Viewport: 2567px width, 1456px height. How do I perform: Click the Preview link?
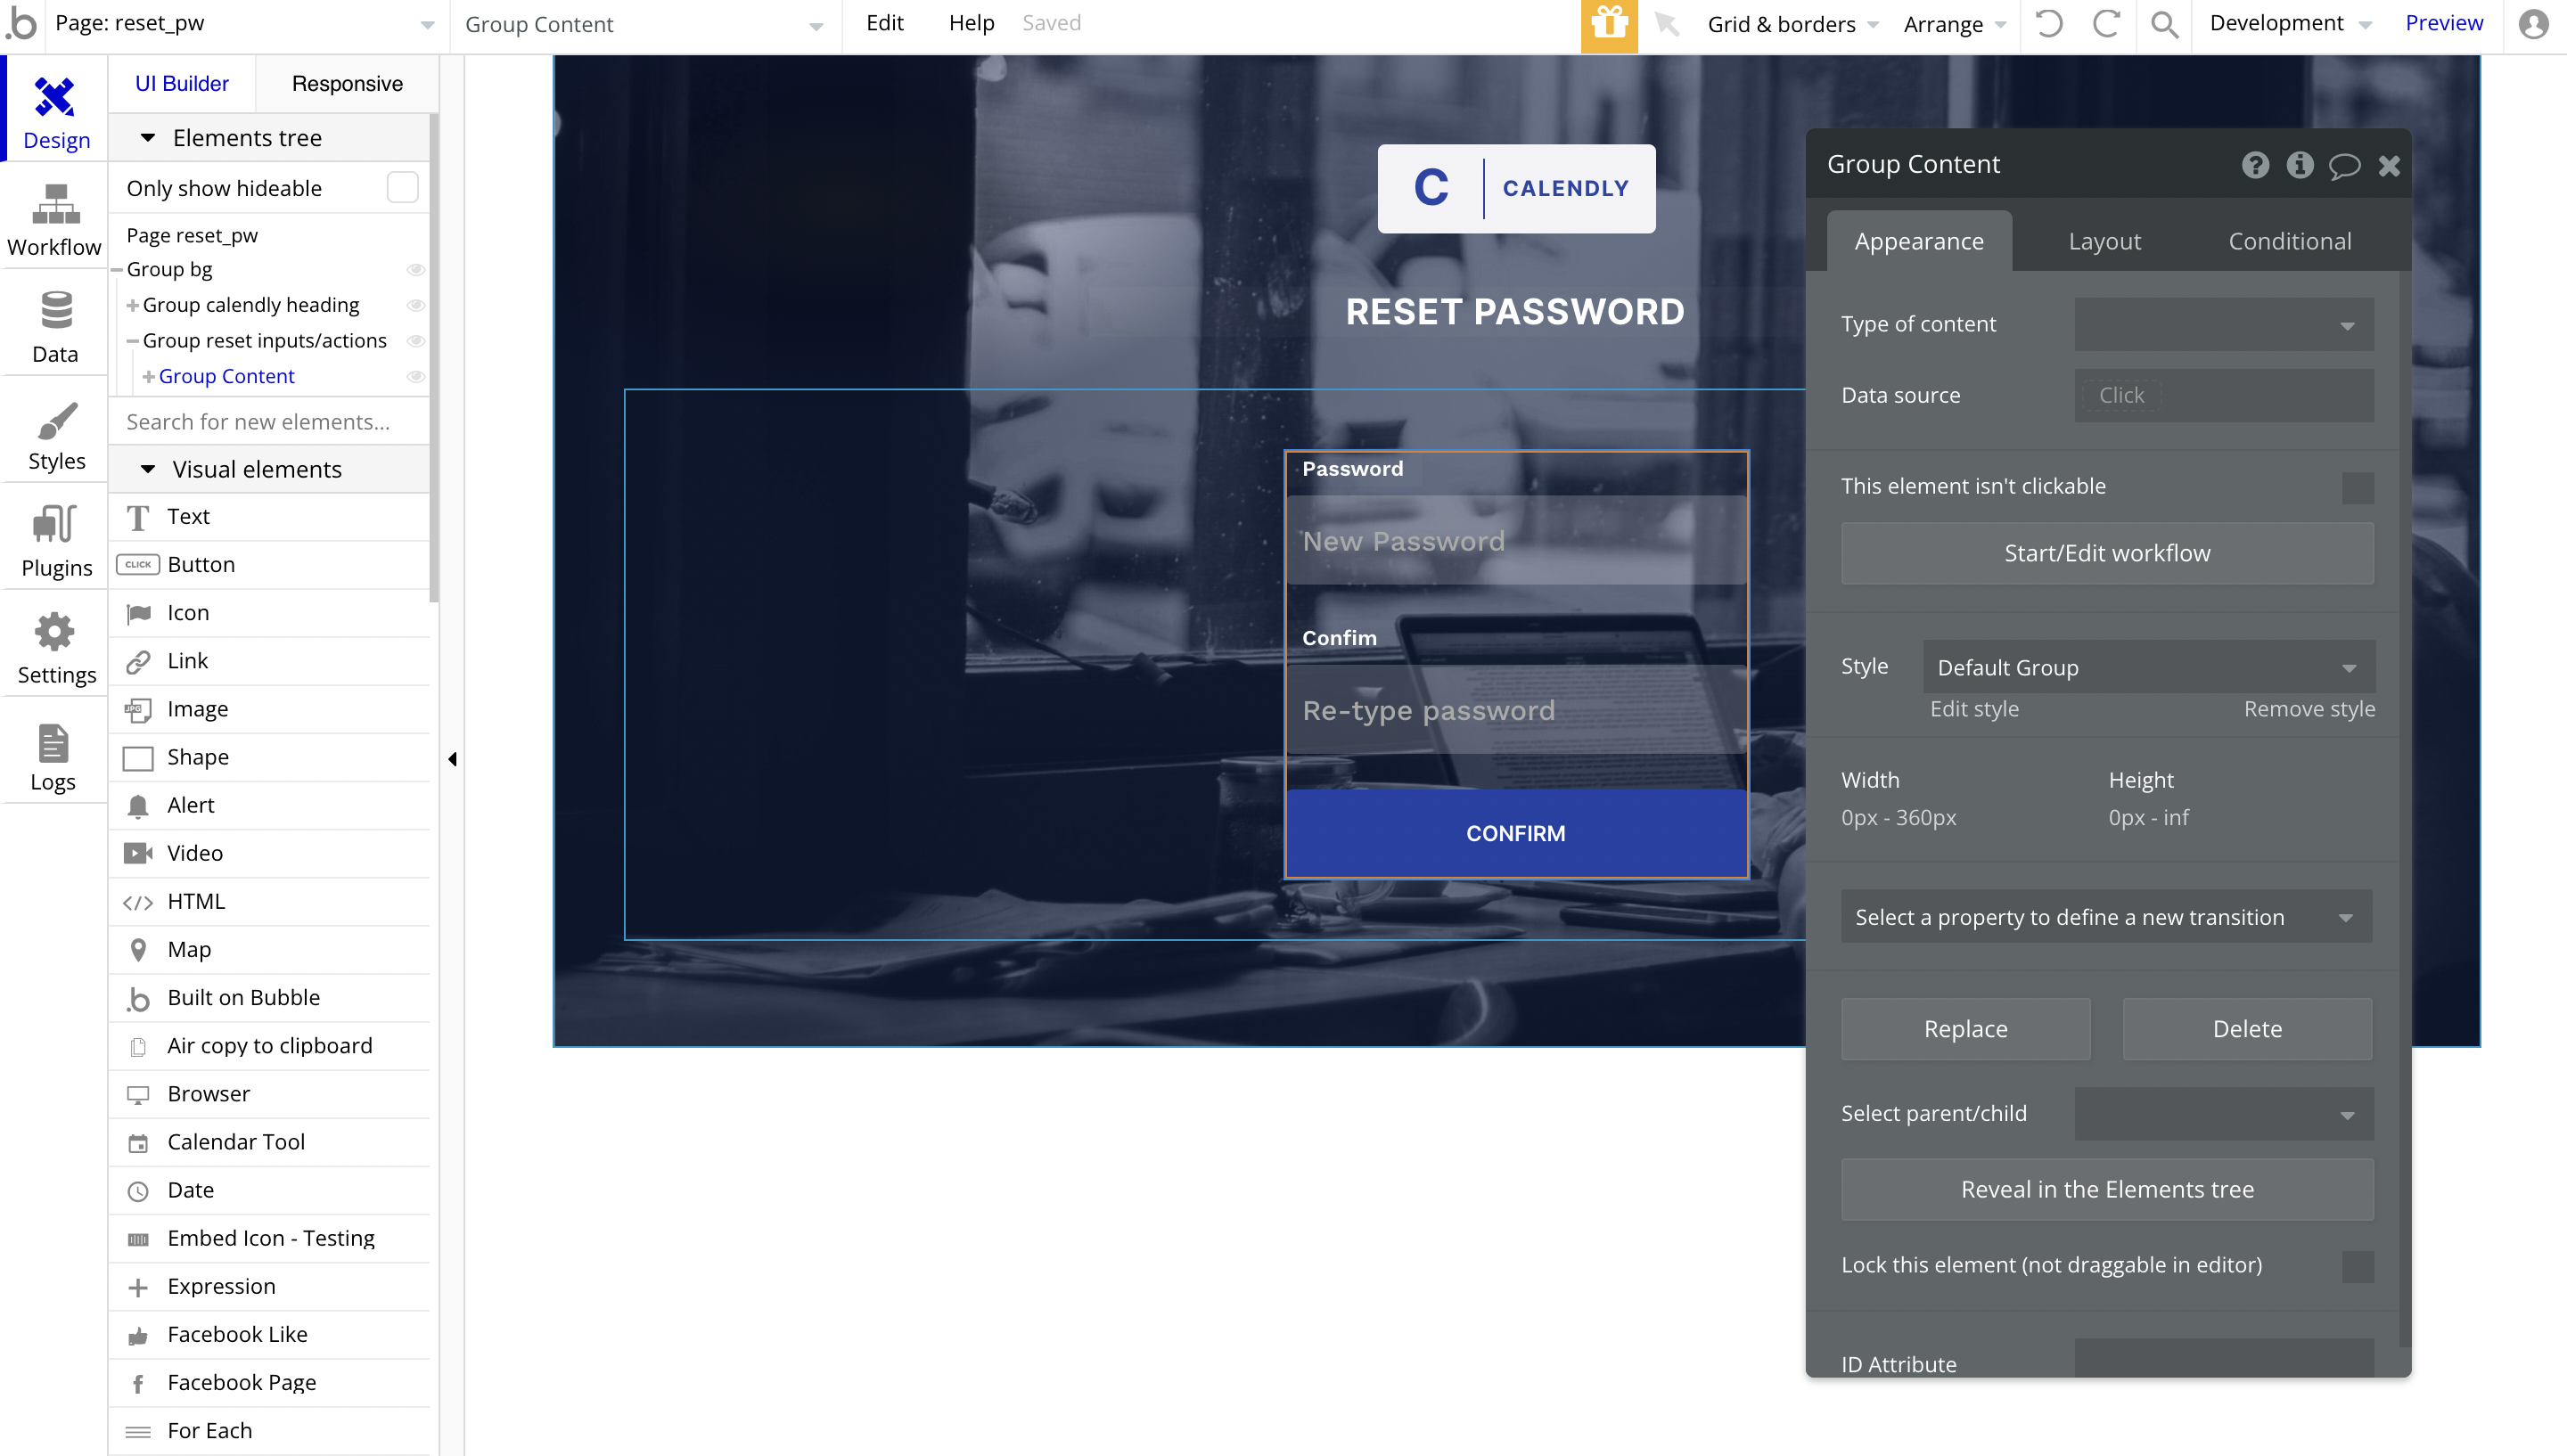click(2443, 23)
